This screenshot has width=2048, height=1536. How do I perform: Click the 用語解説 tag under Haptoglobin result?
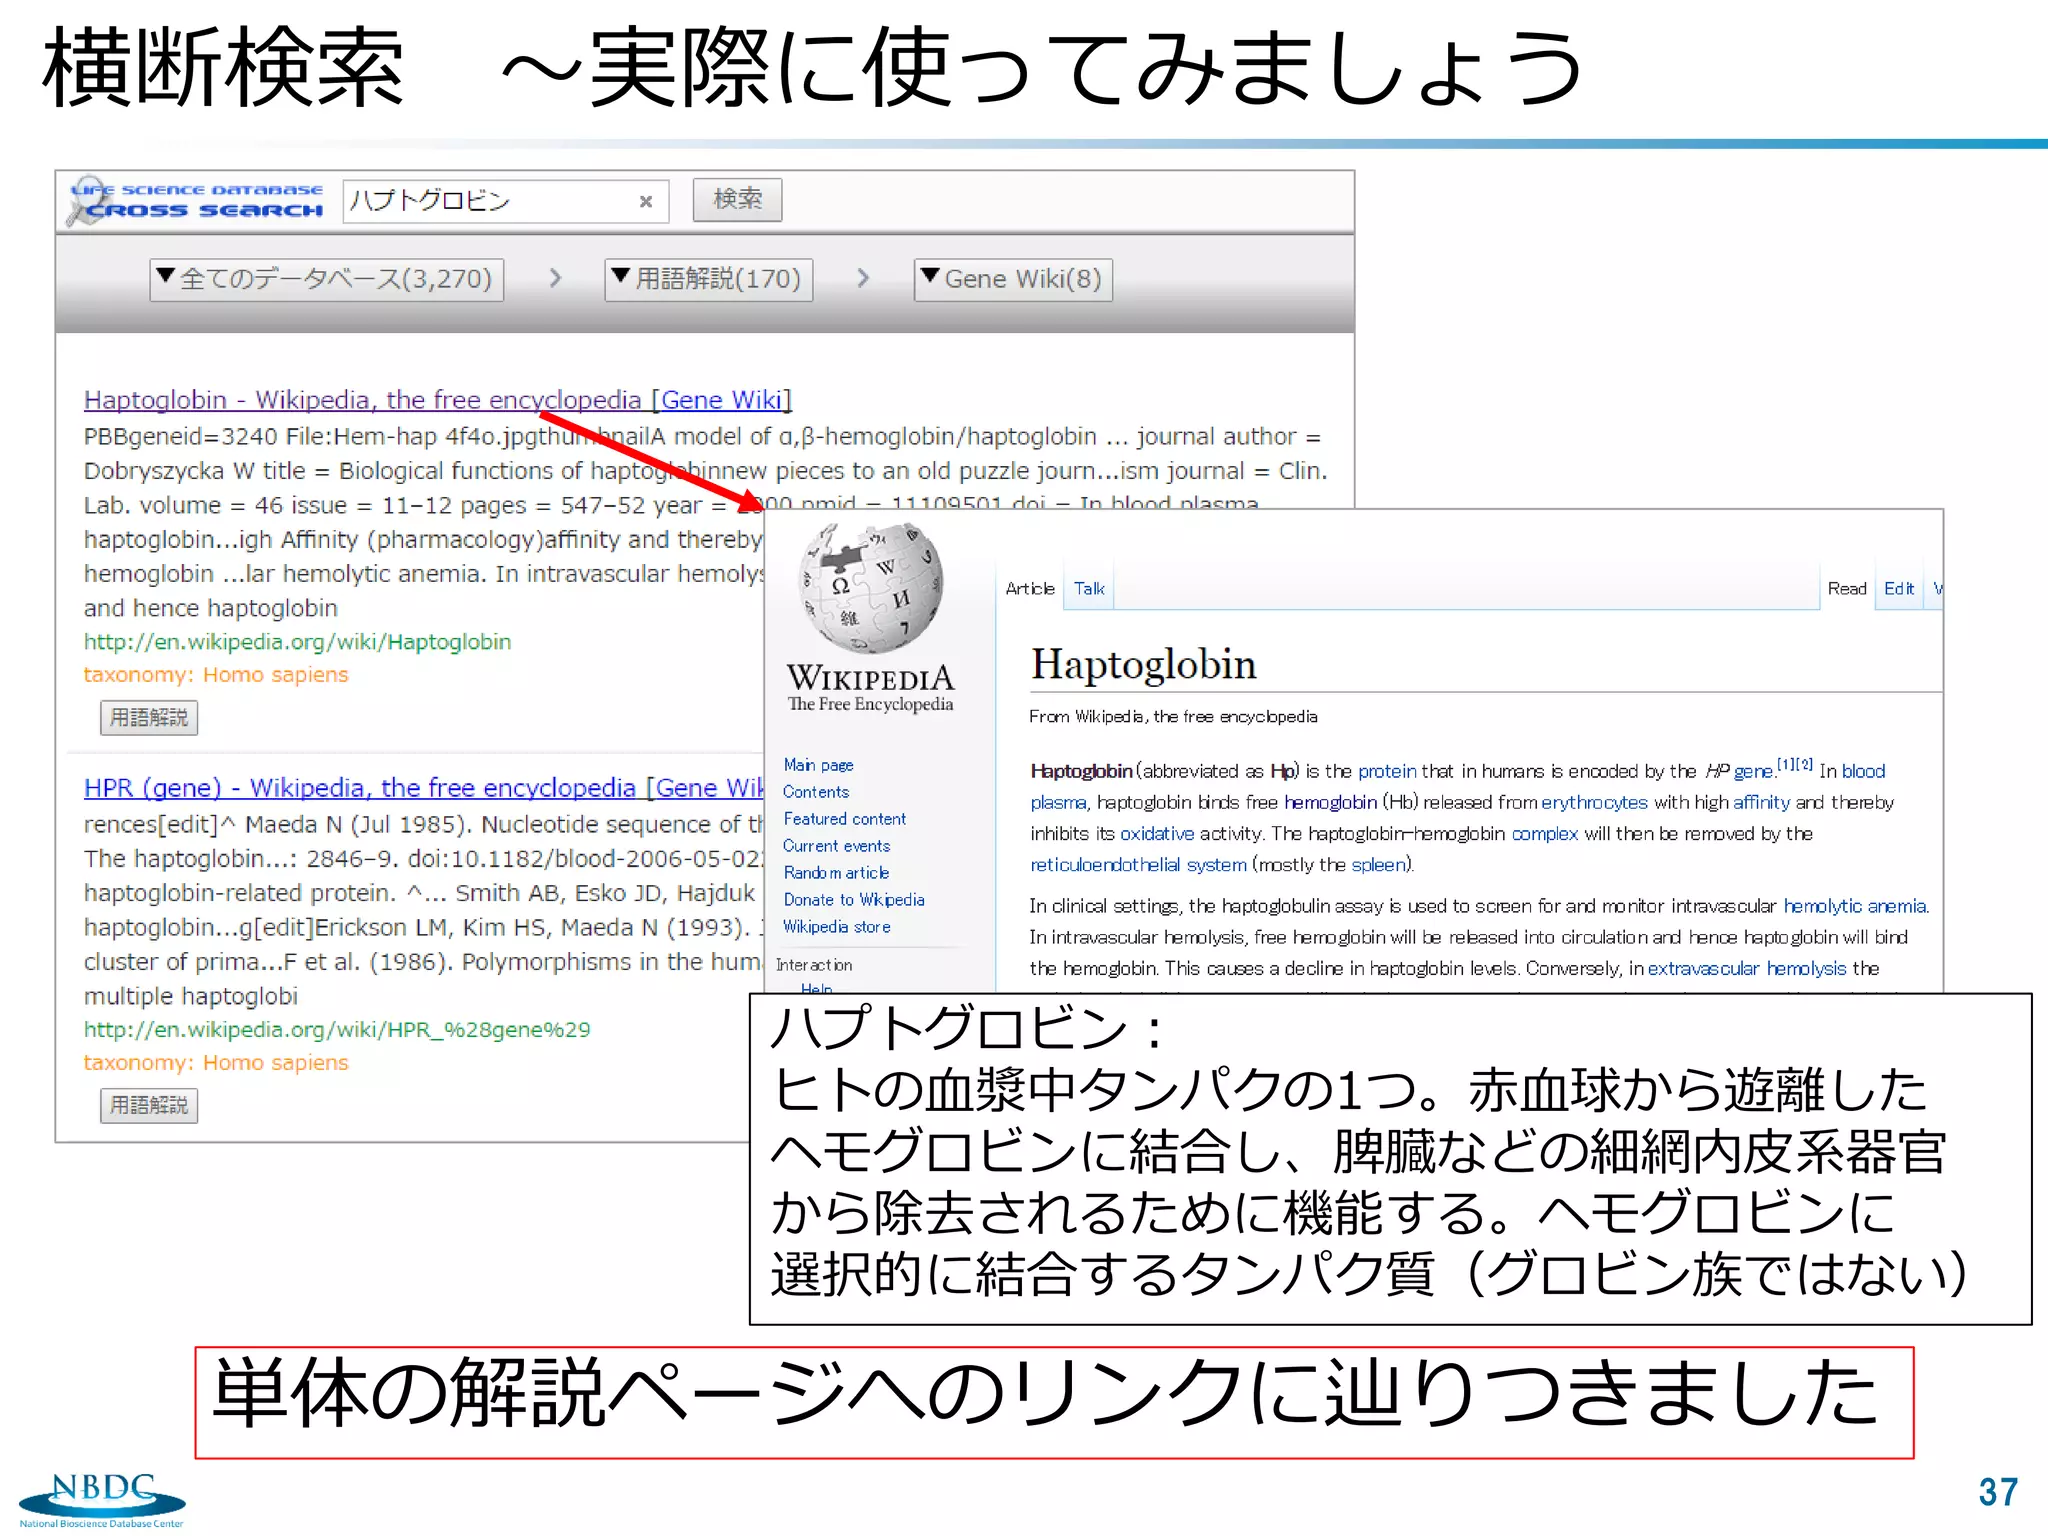click(149, 717)
